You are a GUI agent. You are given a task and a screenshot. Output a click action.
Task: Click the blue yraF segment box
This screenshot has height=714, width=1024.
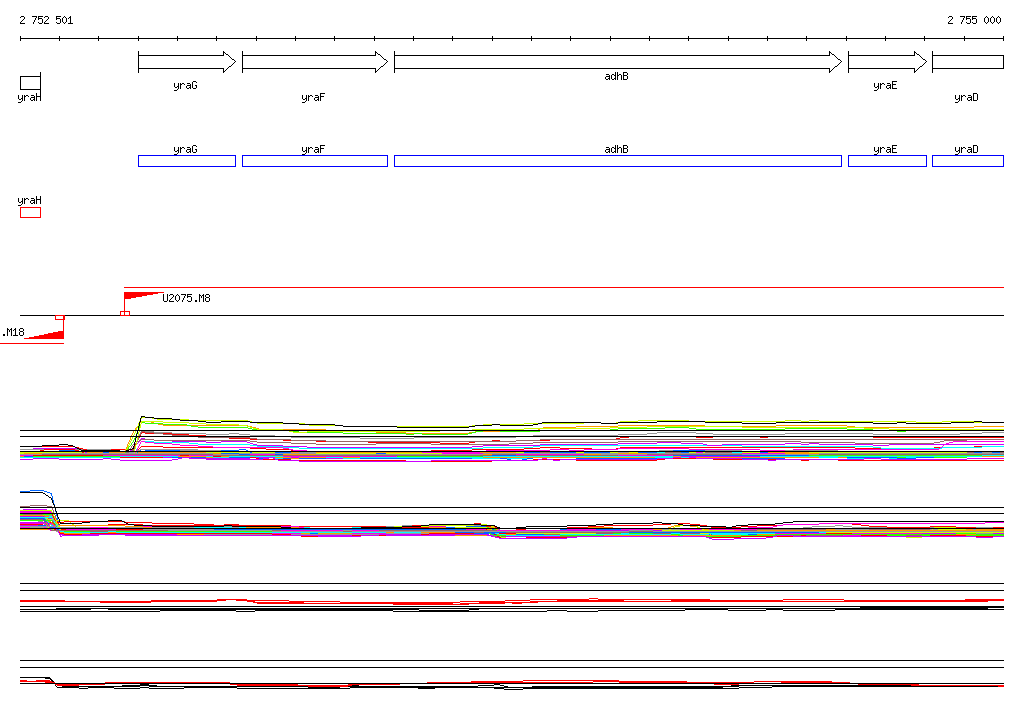pos(314,161)
